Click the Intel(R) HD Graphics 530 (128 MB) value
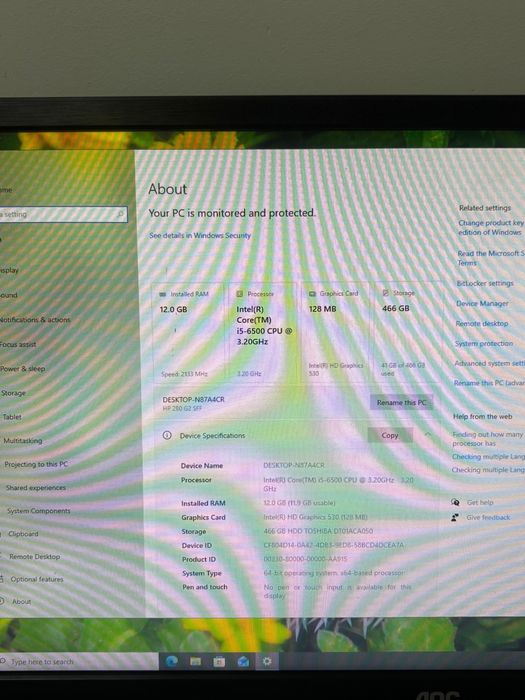Image resolution: width=525 pixels, height=700 pixels. pos(315,517)
